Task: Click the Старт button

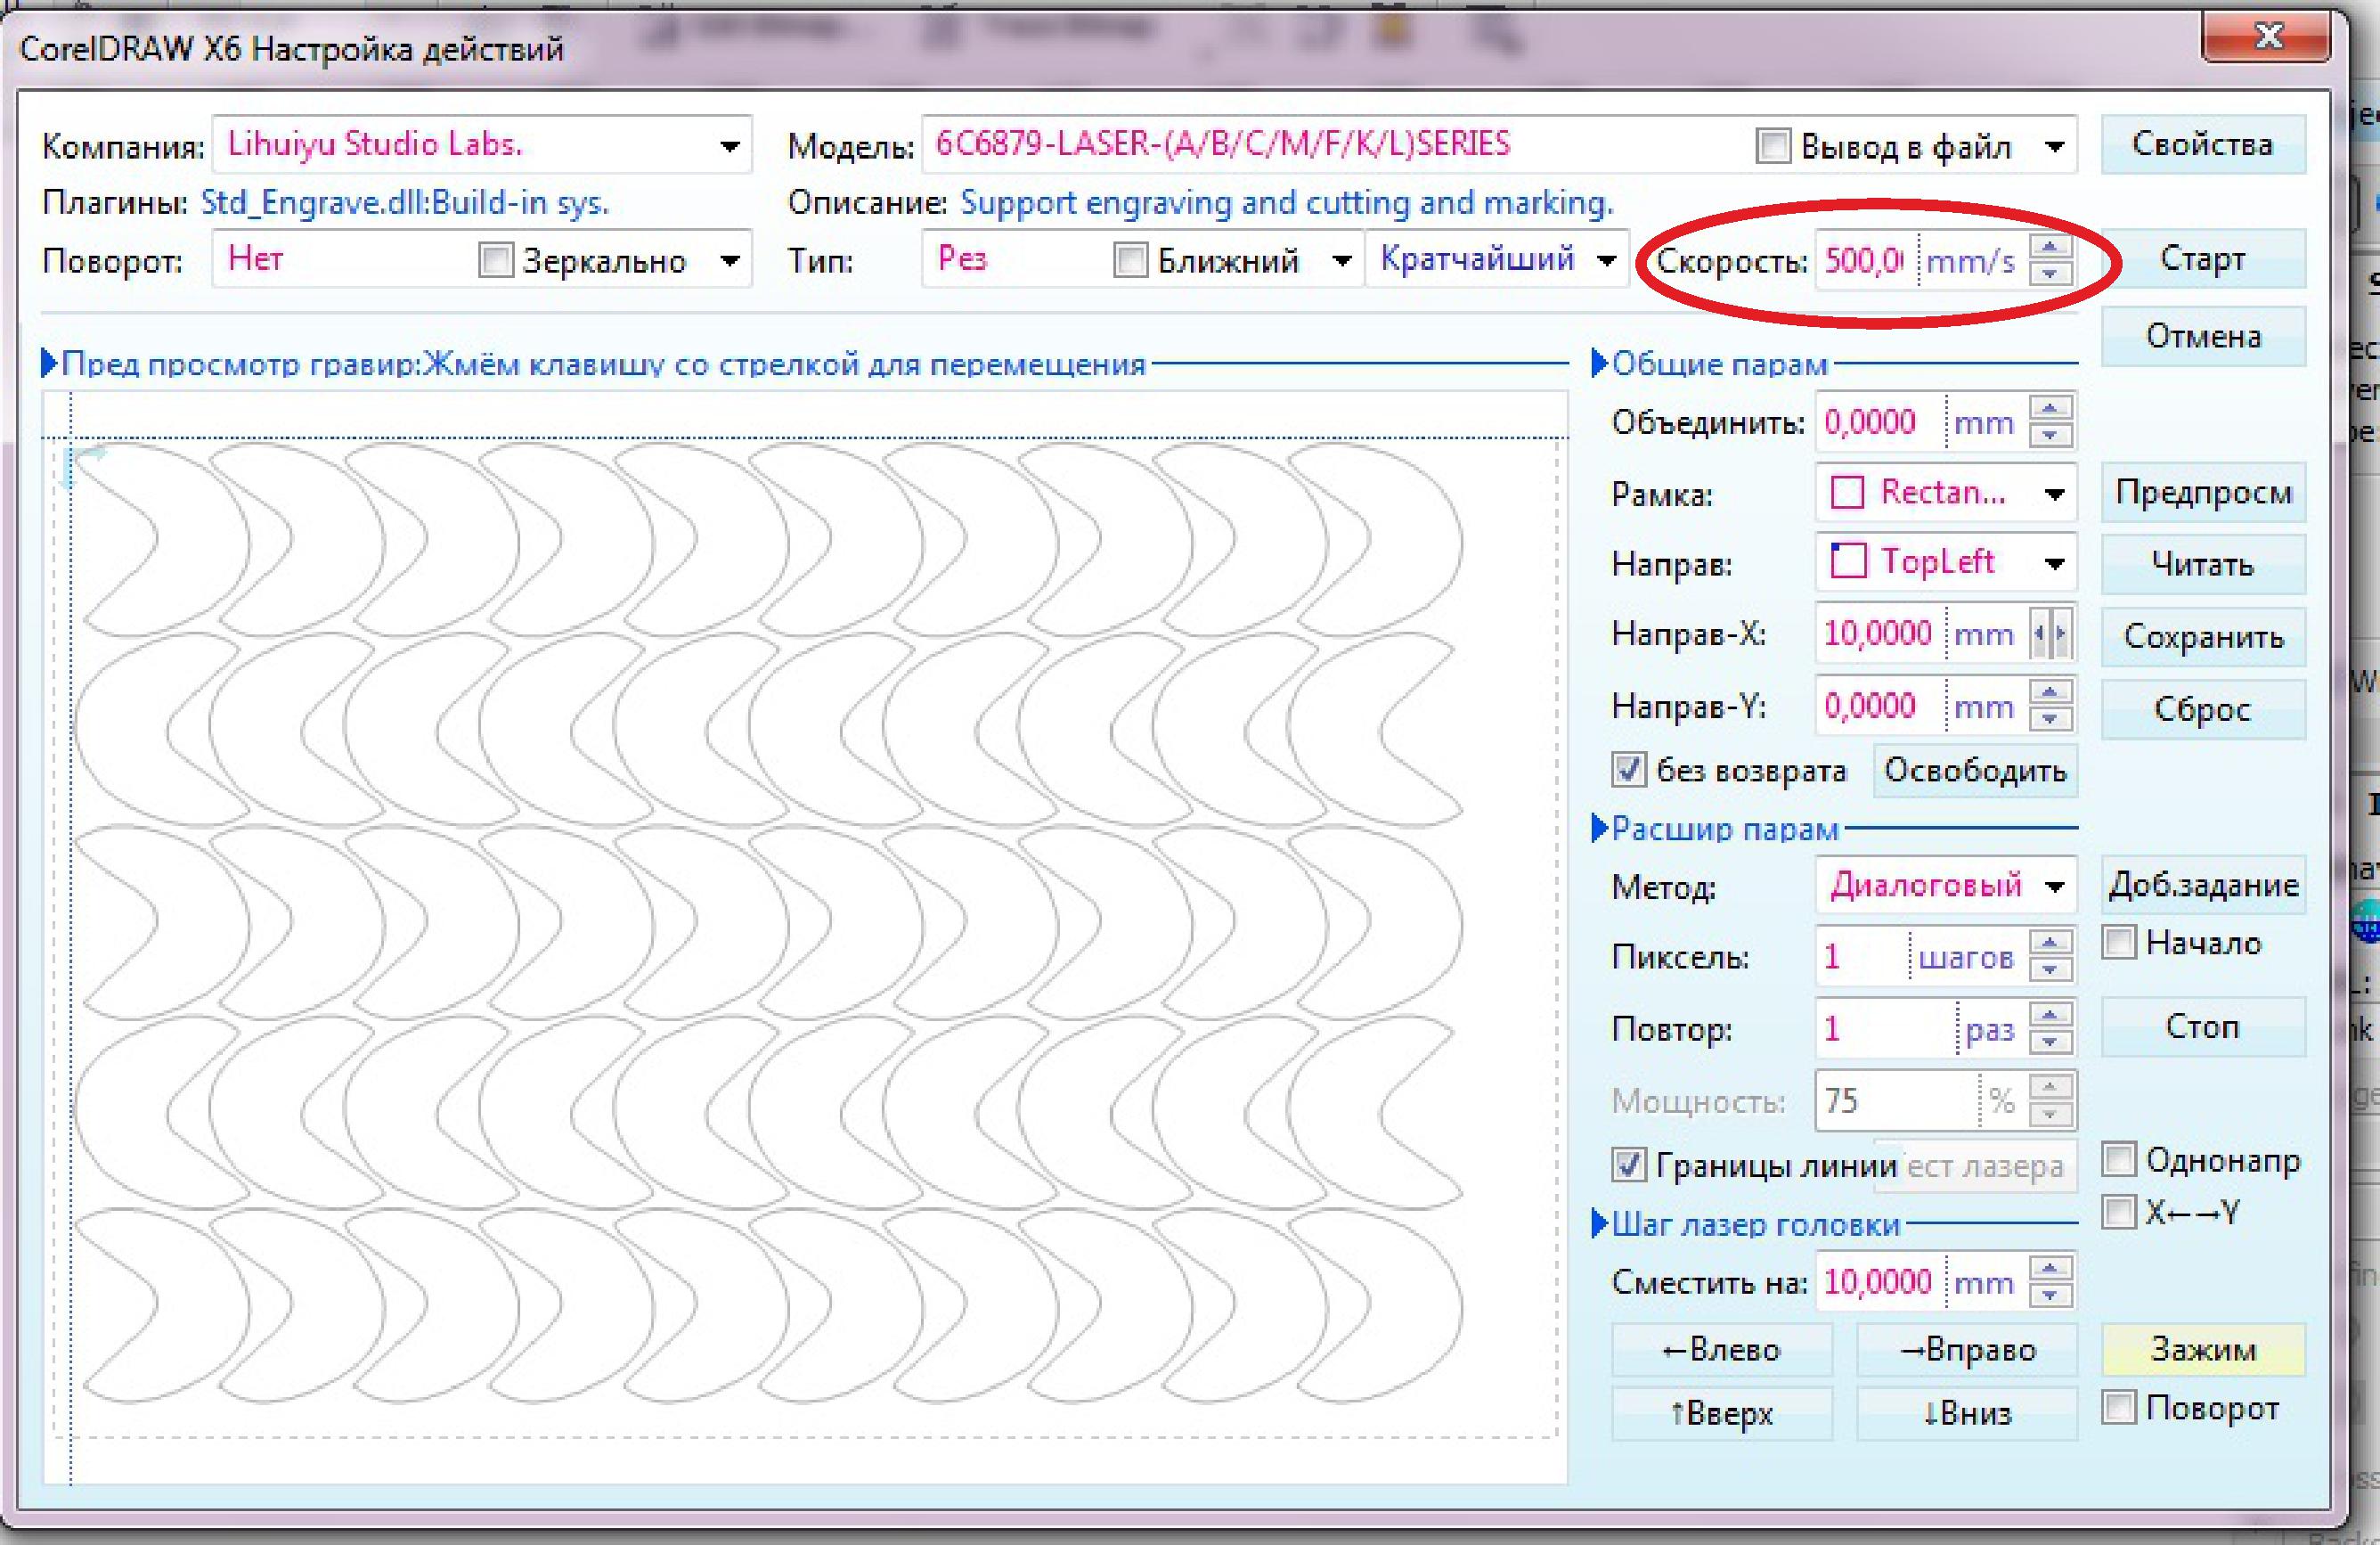Action: pyautogui.click(x=2202, y=259)
